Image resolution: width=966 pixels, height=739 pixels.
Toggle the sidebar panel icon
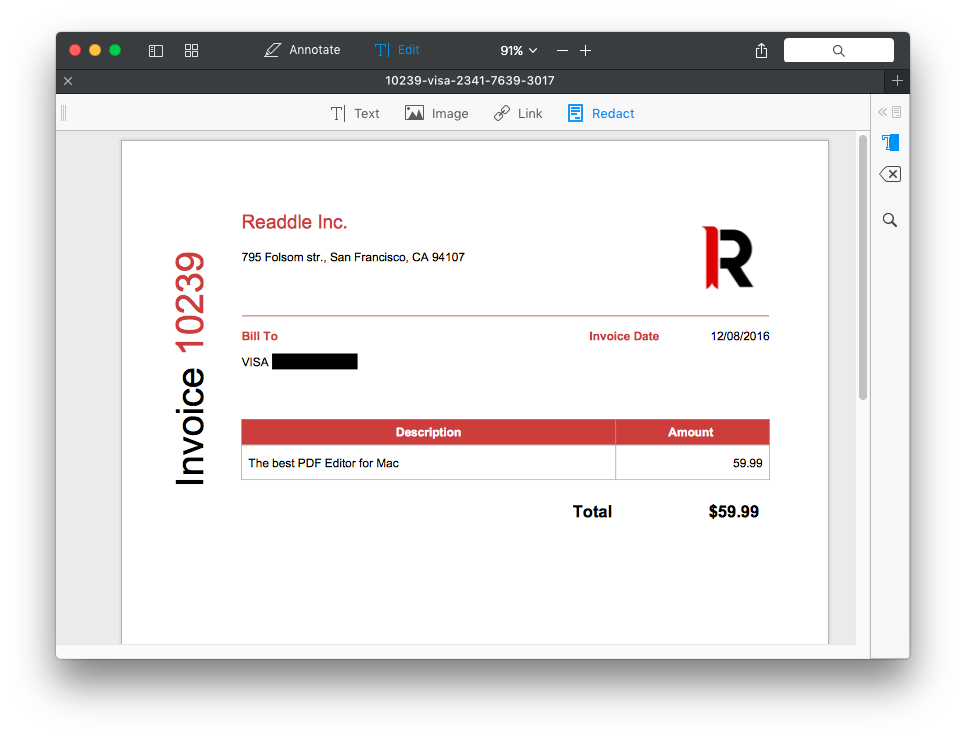click(156, 50)
